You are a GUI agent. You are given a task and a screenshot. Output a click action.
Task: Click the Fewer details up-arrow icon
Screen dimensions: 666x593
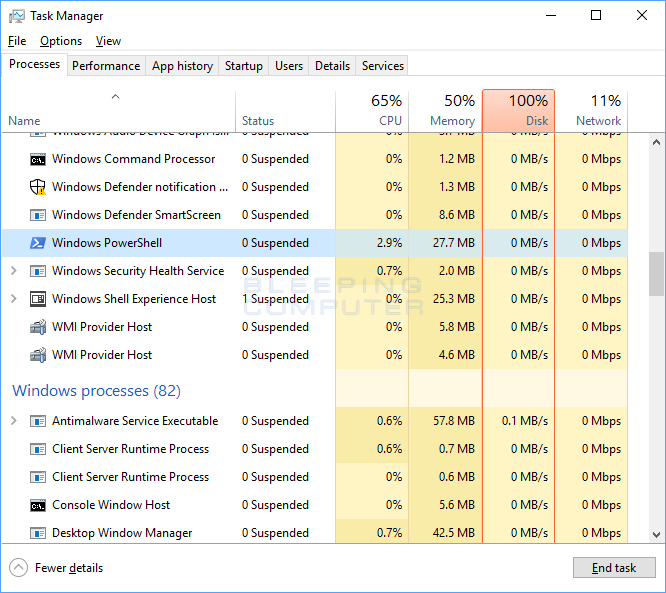18,568
